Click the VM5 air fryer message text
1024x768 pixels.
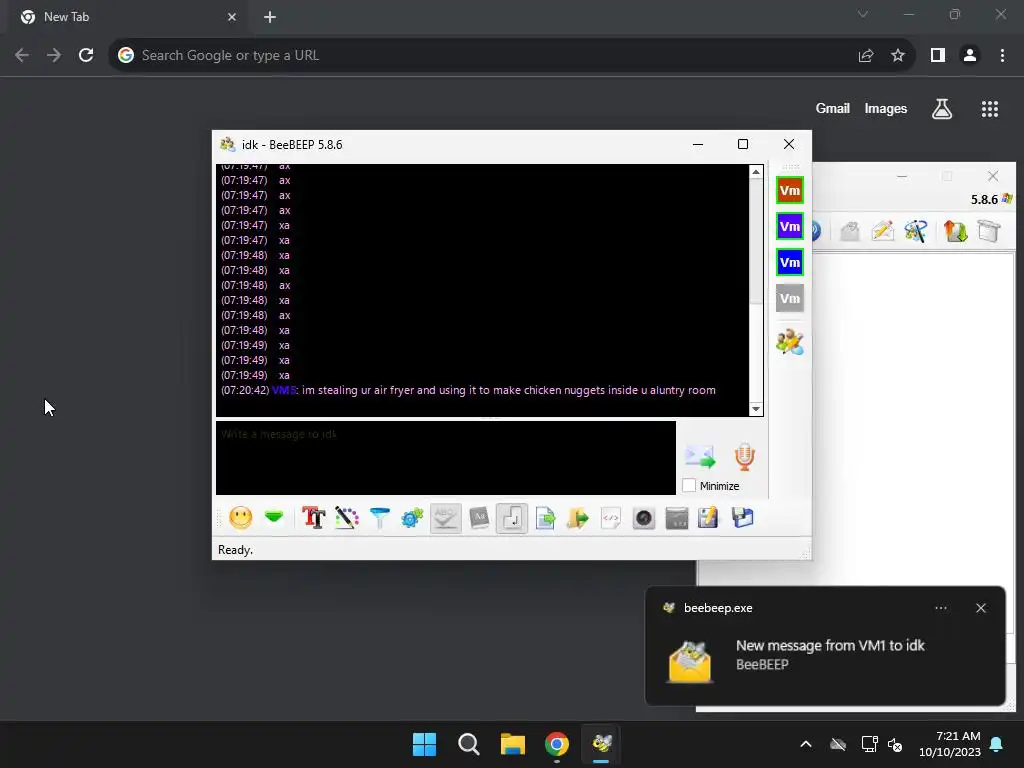click(509, 390)
